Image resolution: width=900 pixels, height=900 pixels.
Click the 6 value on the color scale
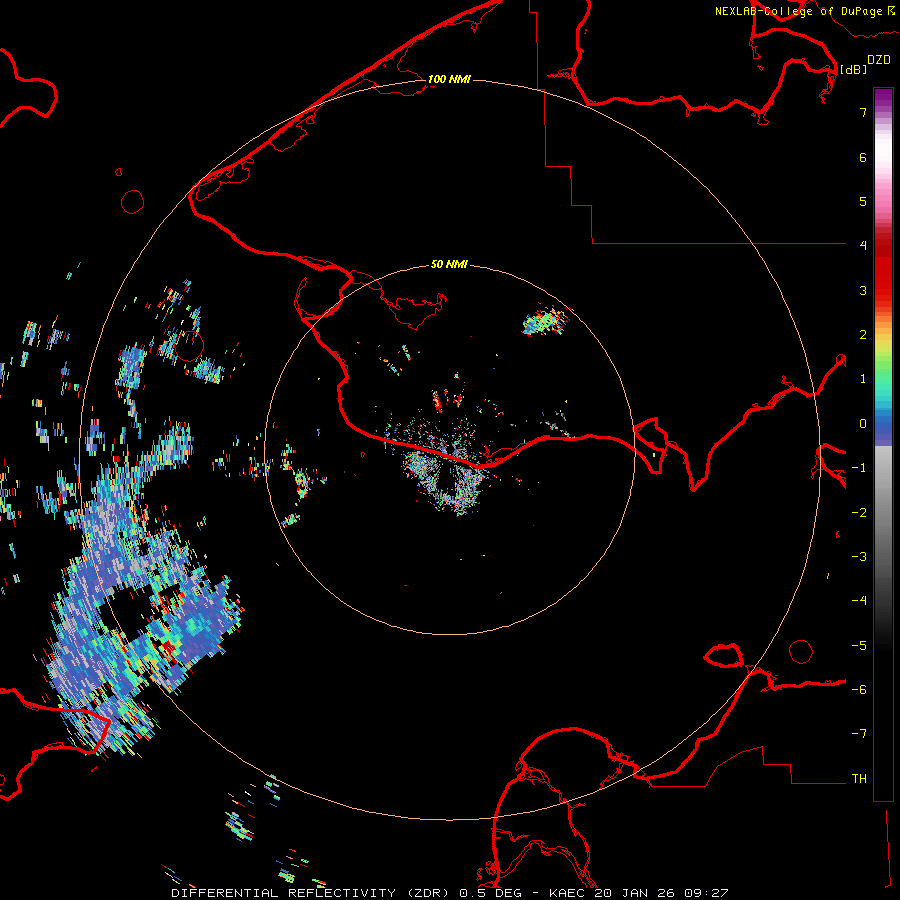point(863,157)
